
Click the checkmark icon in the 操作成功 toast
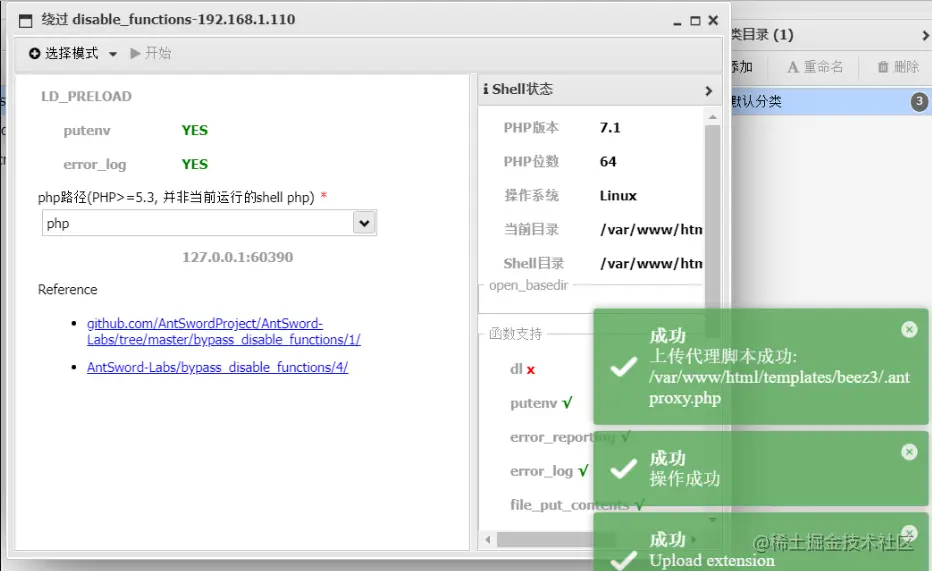(x=624, y=469)
